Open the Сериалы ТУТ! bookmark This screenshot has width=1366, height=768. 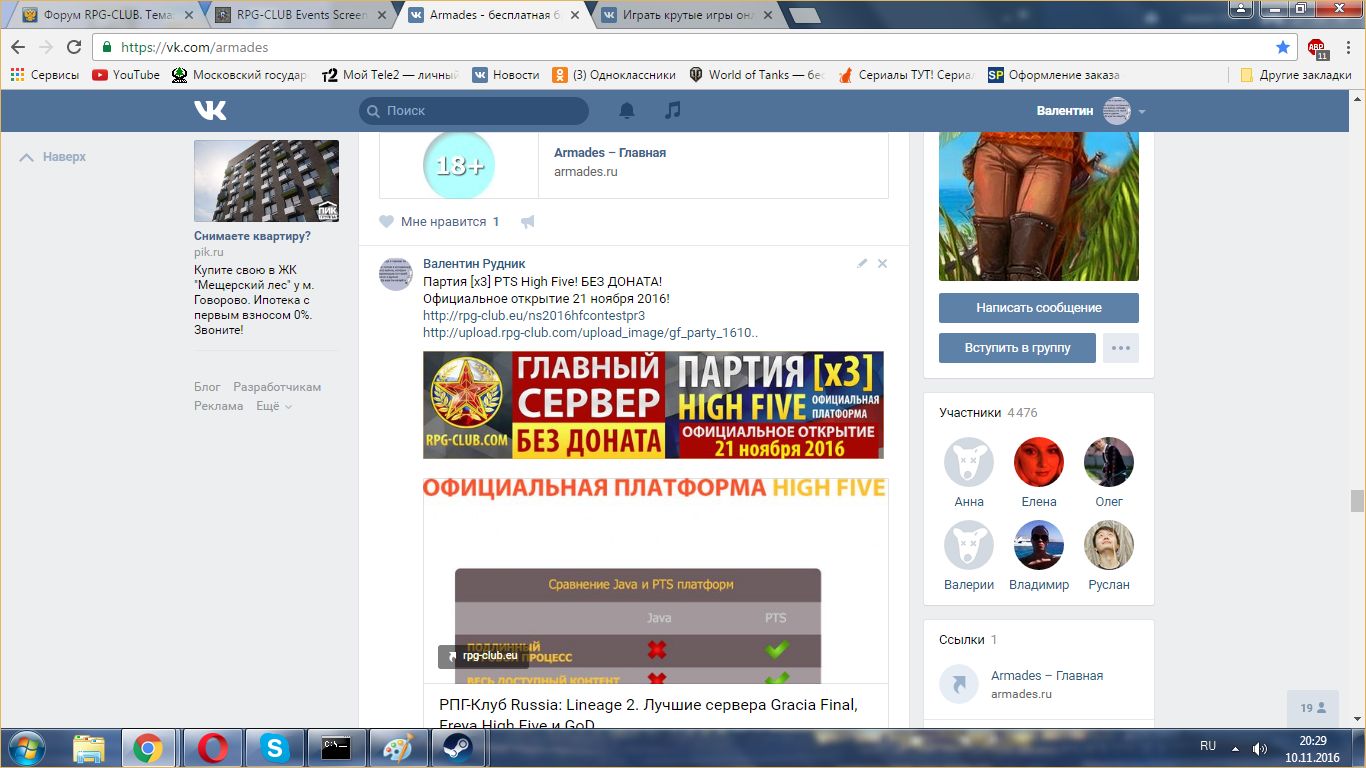pyautogui.click(x=905, y=75)
